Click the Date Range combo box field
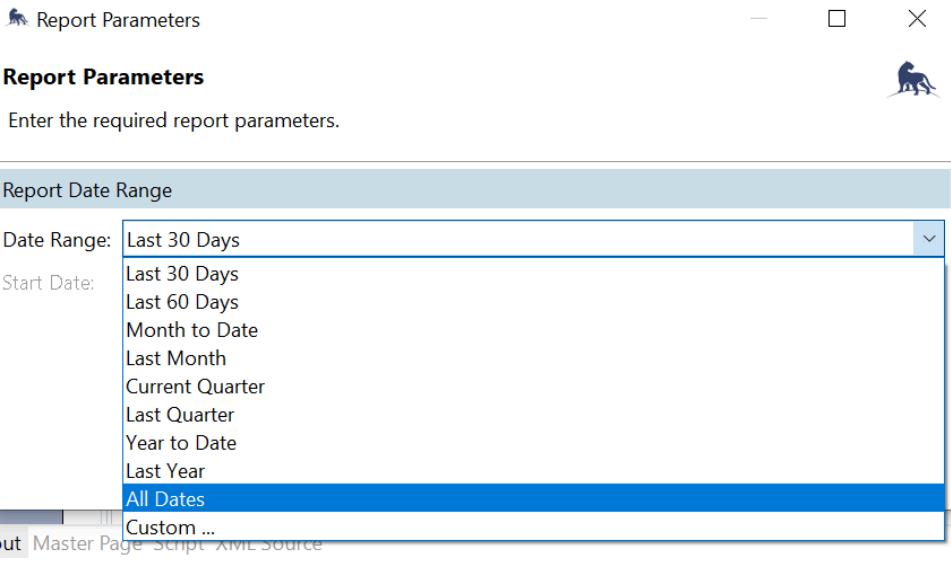Screen dimensions: 951x561 [x=518, y=240]
